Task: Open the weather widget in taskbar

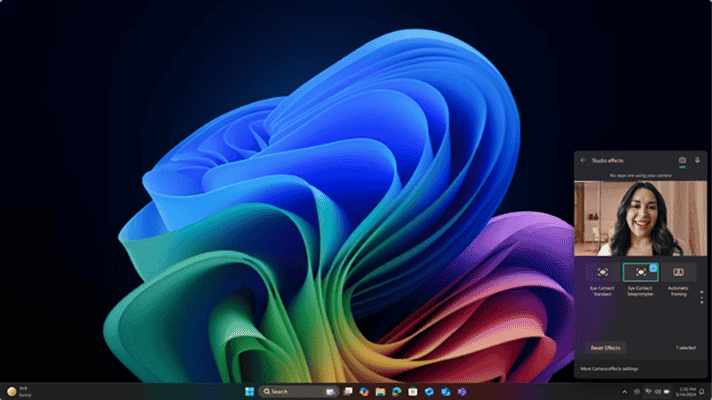Action: (18, 390)
